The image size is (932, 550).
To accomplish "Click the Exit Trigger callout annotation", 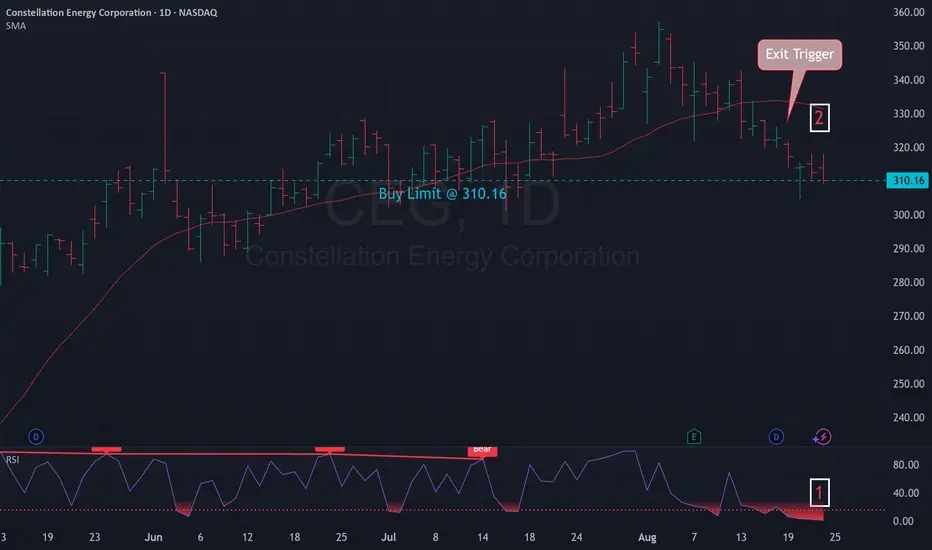I will click(x=799, y=55).
